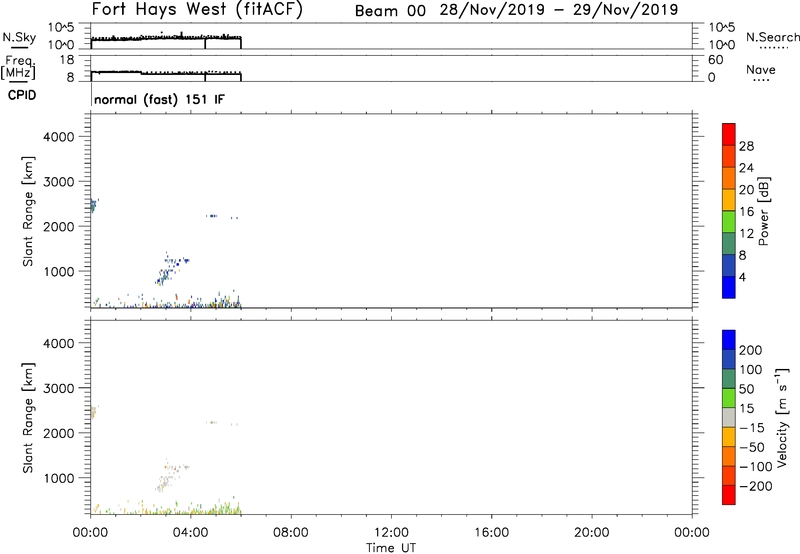Click the 20:00 time tick label

[x=591, y=533]
